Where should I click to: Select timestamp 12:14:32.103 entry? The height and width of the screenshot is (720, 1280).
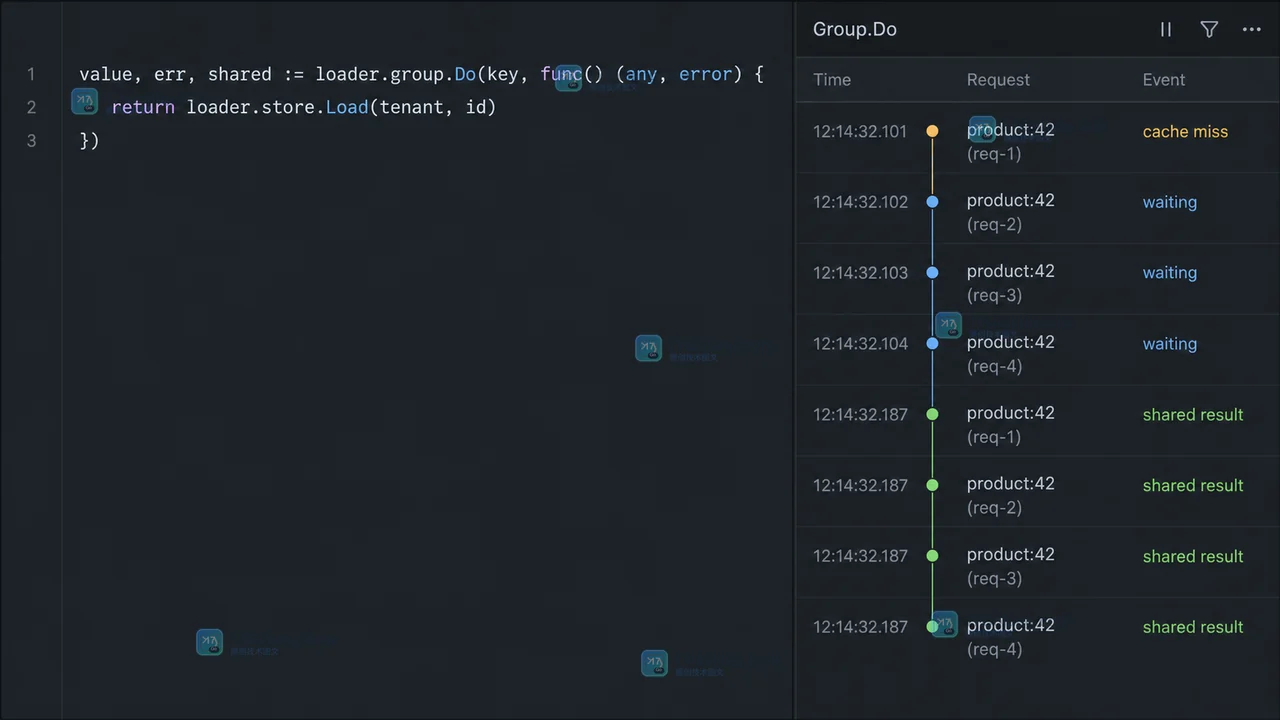860,273
